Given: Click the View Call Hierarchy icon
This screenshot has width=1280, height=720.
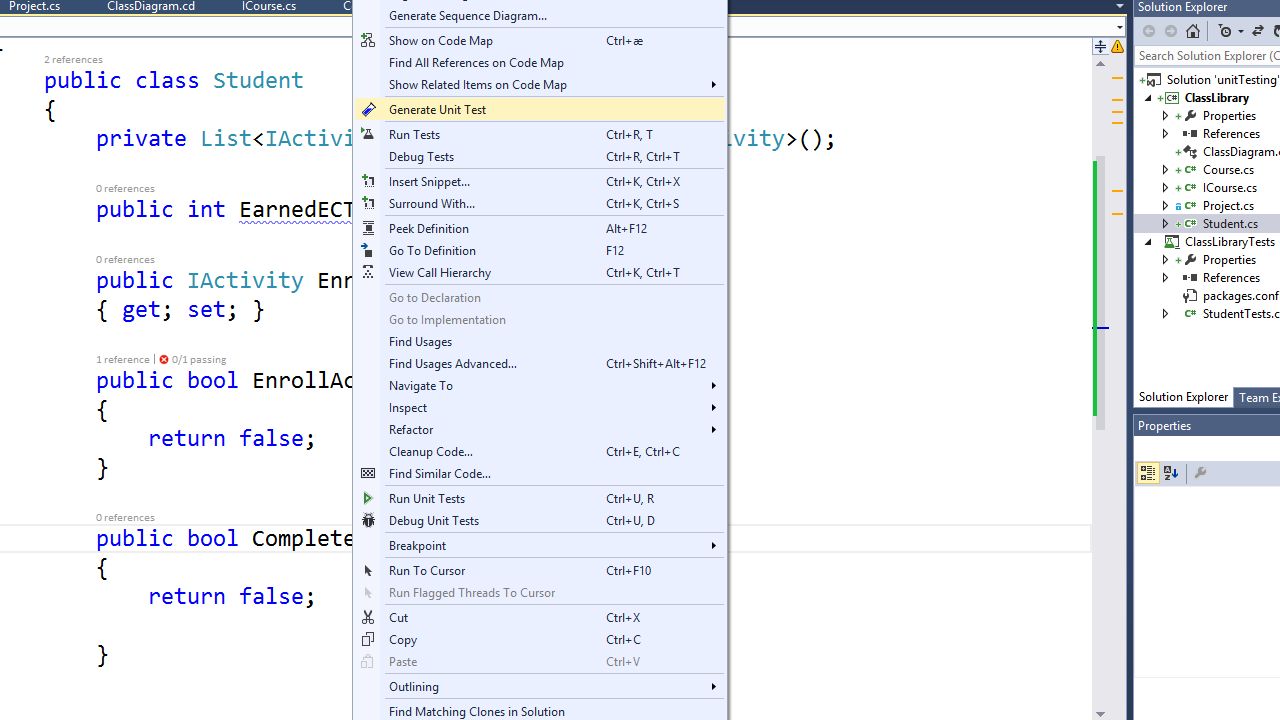Looking at the screenshot, I should click(x=368, y=273).
